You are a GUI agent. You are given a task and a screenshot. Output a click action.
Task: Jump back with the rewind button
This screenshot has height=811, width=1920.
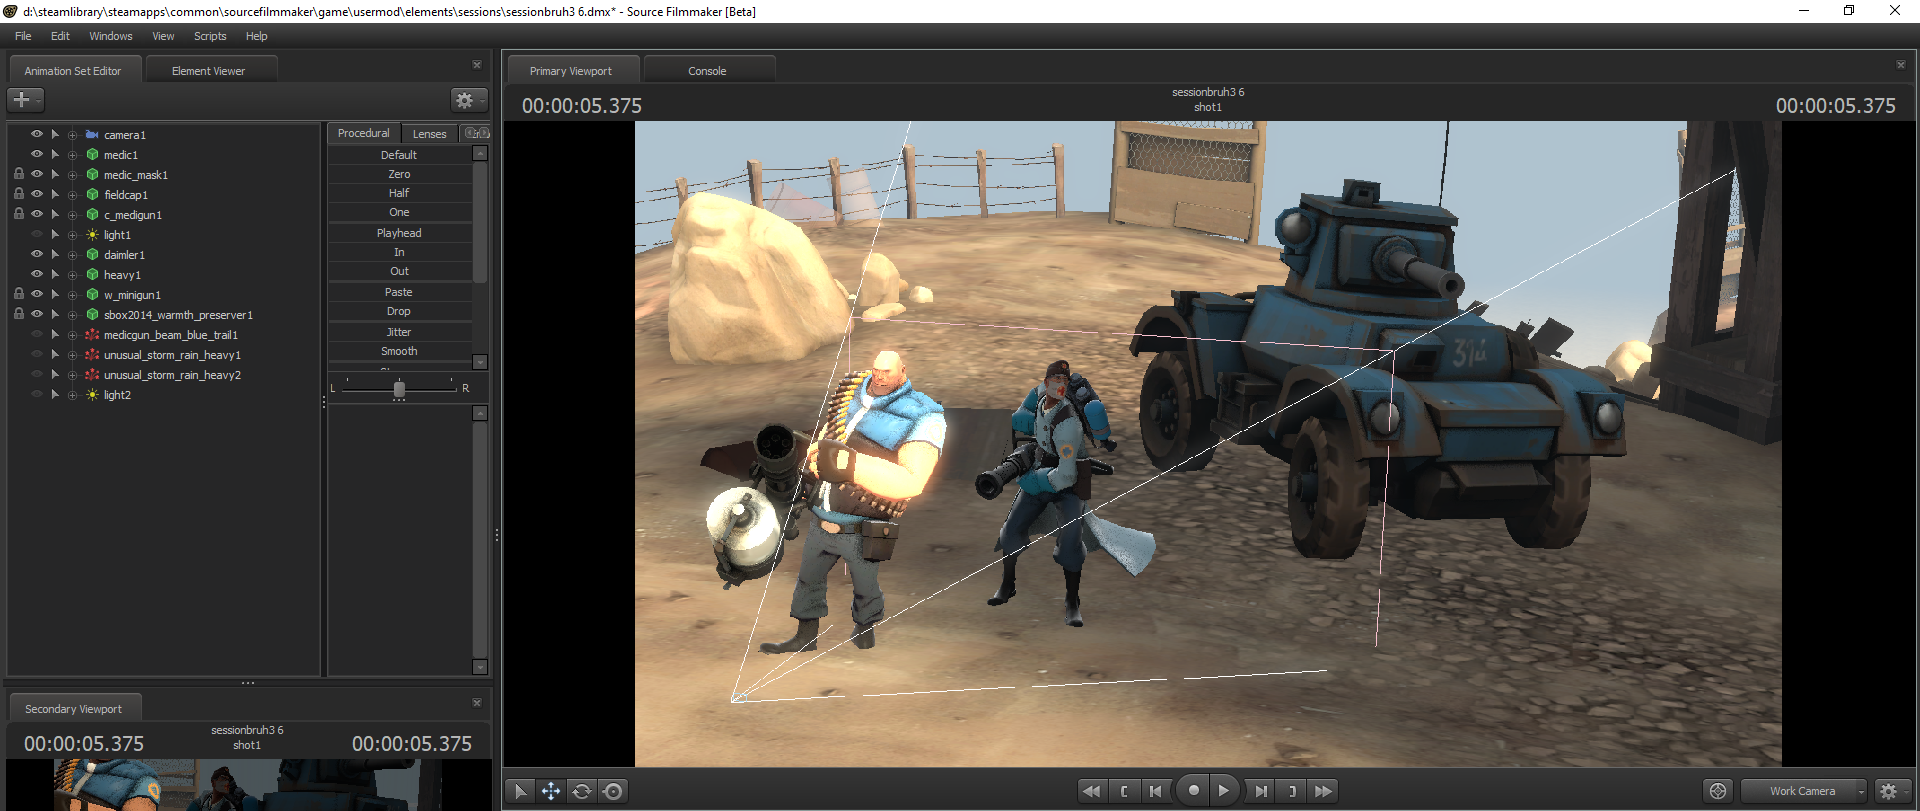coord(1092,791)
